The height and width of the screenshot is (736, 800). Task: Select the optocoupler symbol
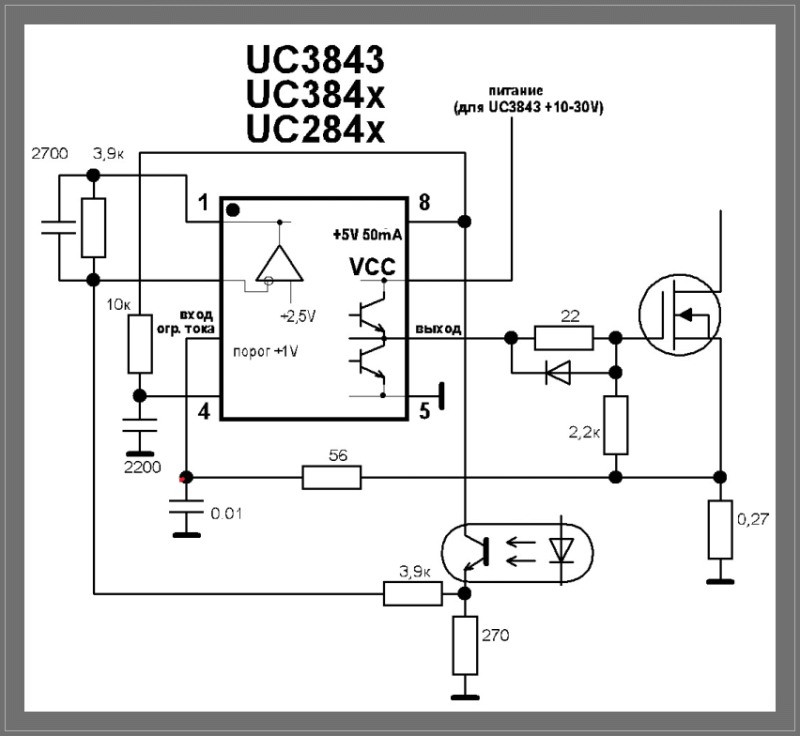tap(517, 553)
